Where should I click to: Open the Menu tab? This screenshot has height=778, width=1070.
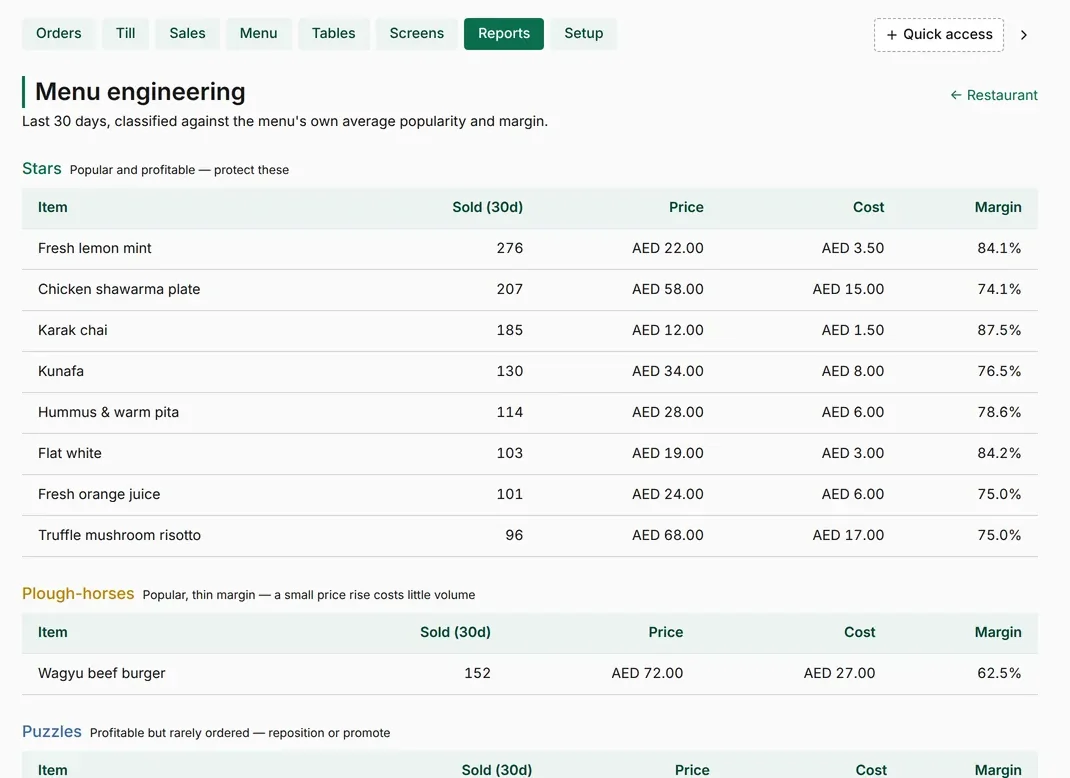(259, 33)
